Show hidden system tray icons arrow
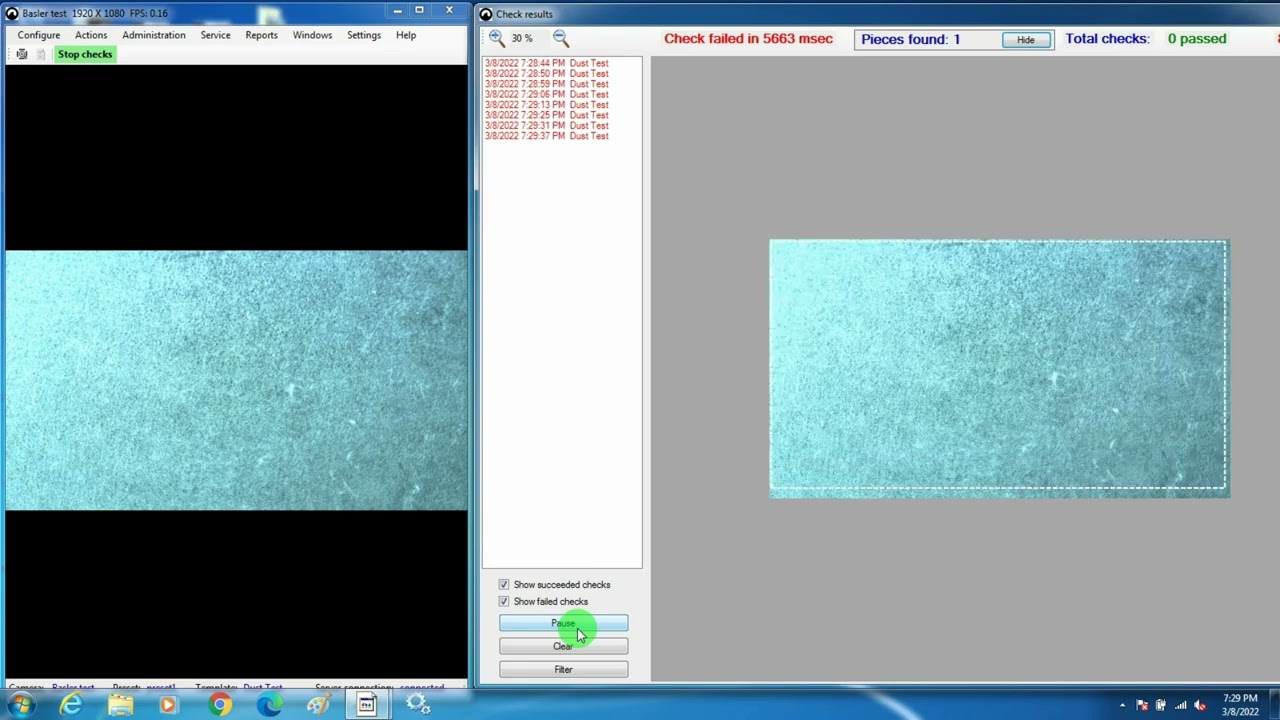This screenshot has height=720, width=1280. [x=1122, y=705]
